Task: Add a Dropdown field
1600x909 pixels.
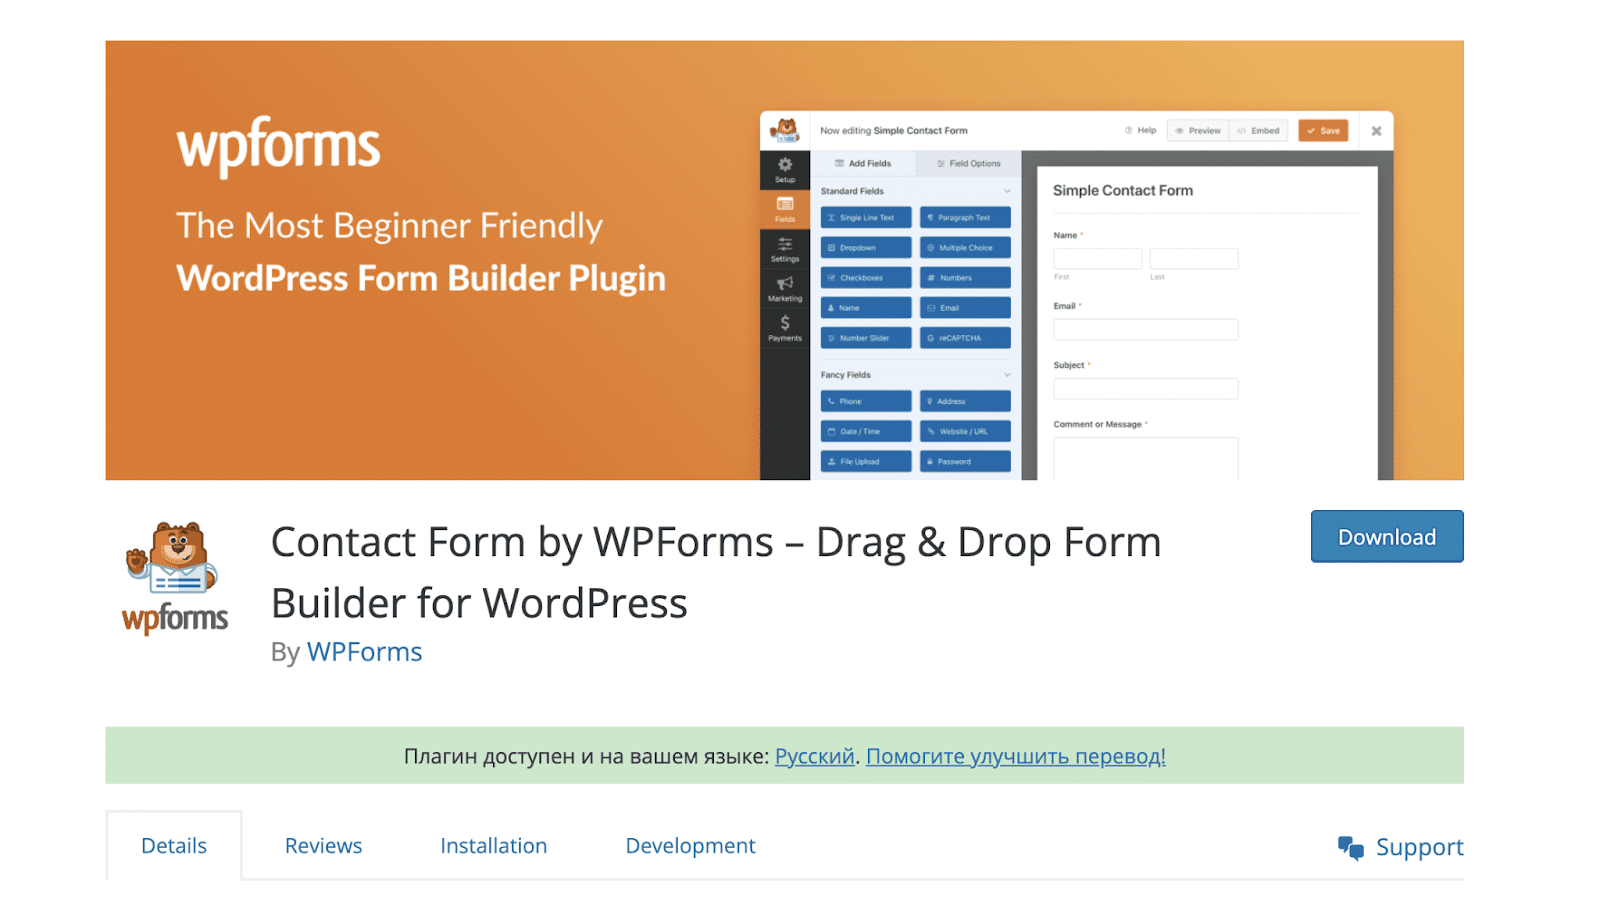Action: coord(866,248)
